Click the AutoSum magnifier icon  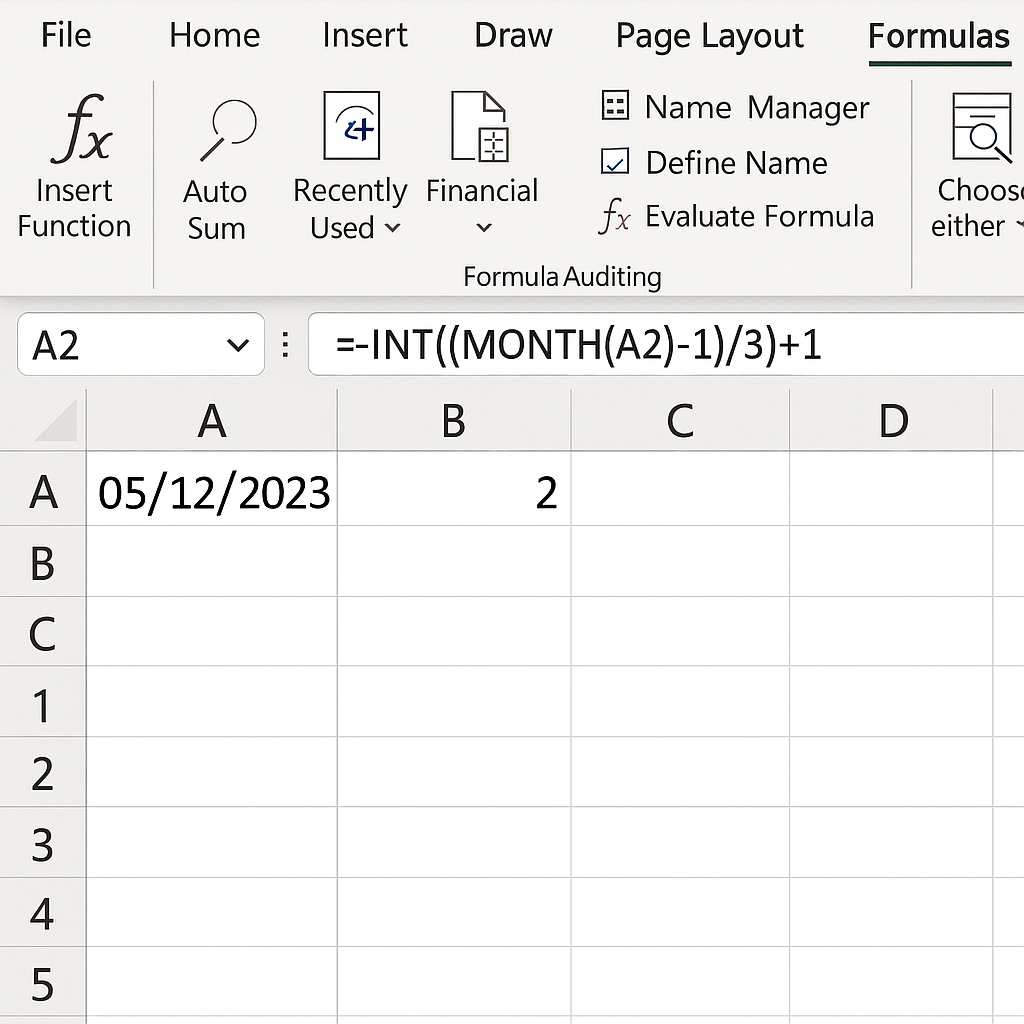[x=227, y=129]
